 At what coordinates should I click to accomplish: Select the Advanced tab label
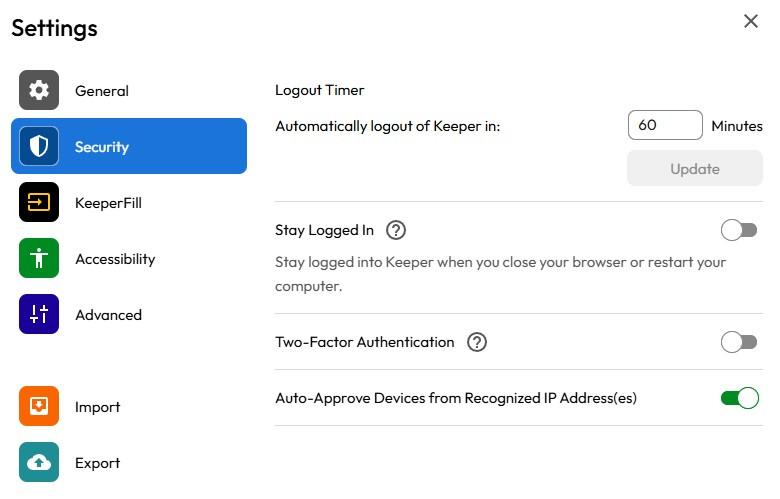[108, 315]
